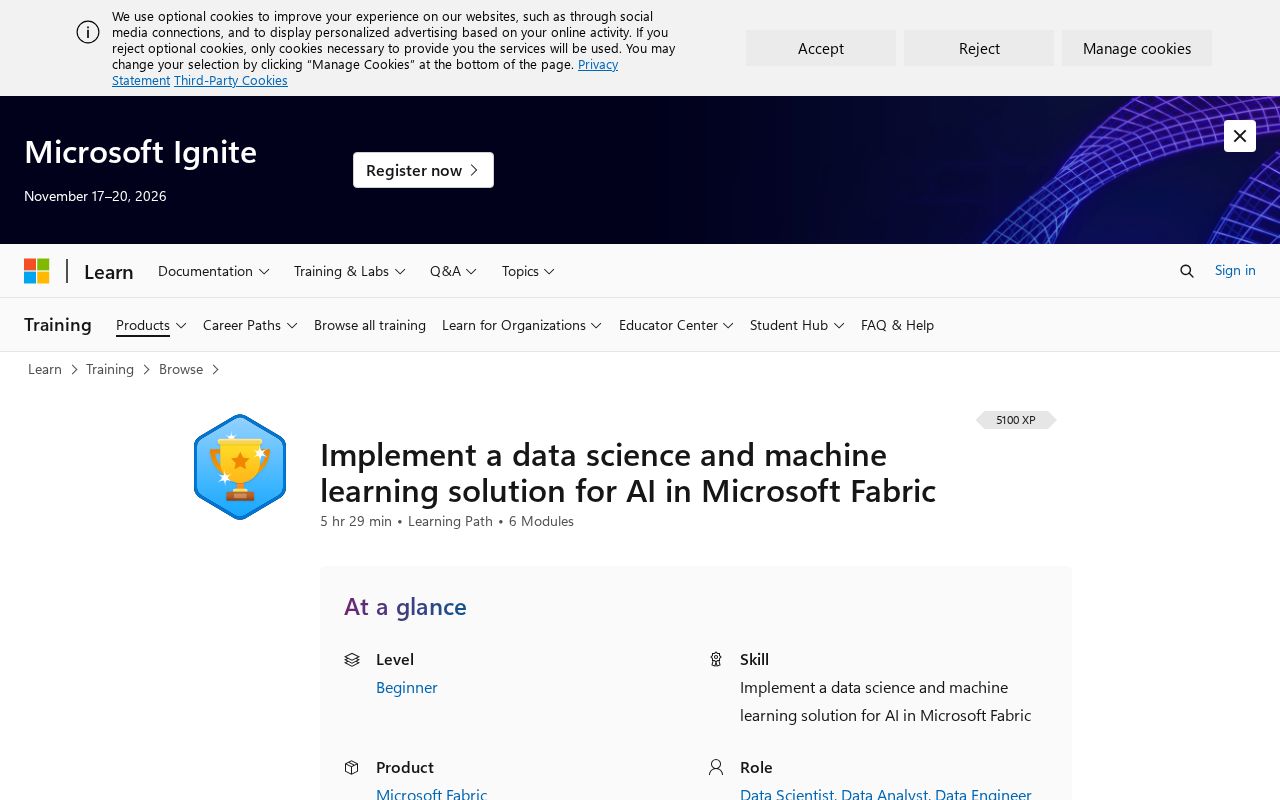
Task: Open the Data Analyst role link
Action: tap(885, 794)
